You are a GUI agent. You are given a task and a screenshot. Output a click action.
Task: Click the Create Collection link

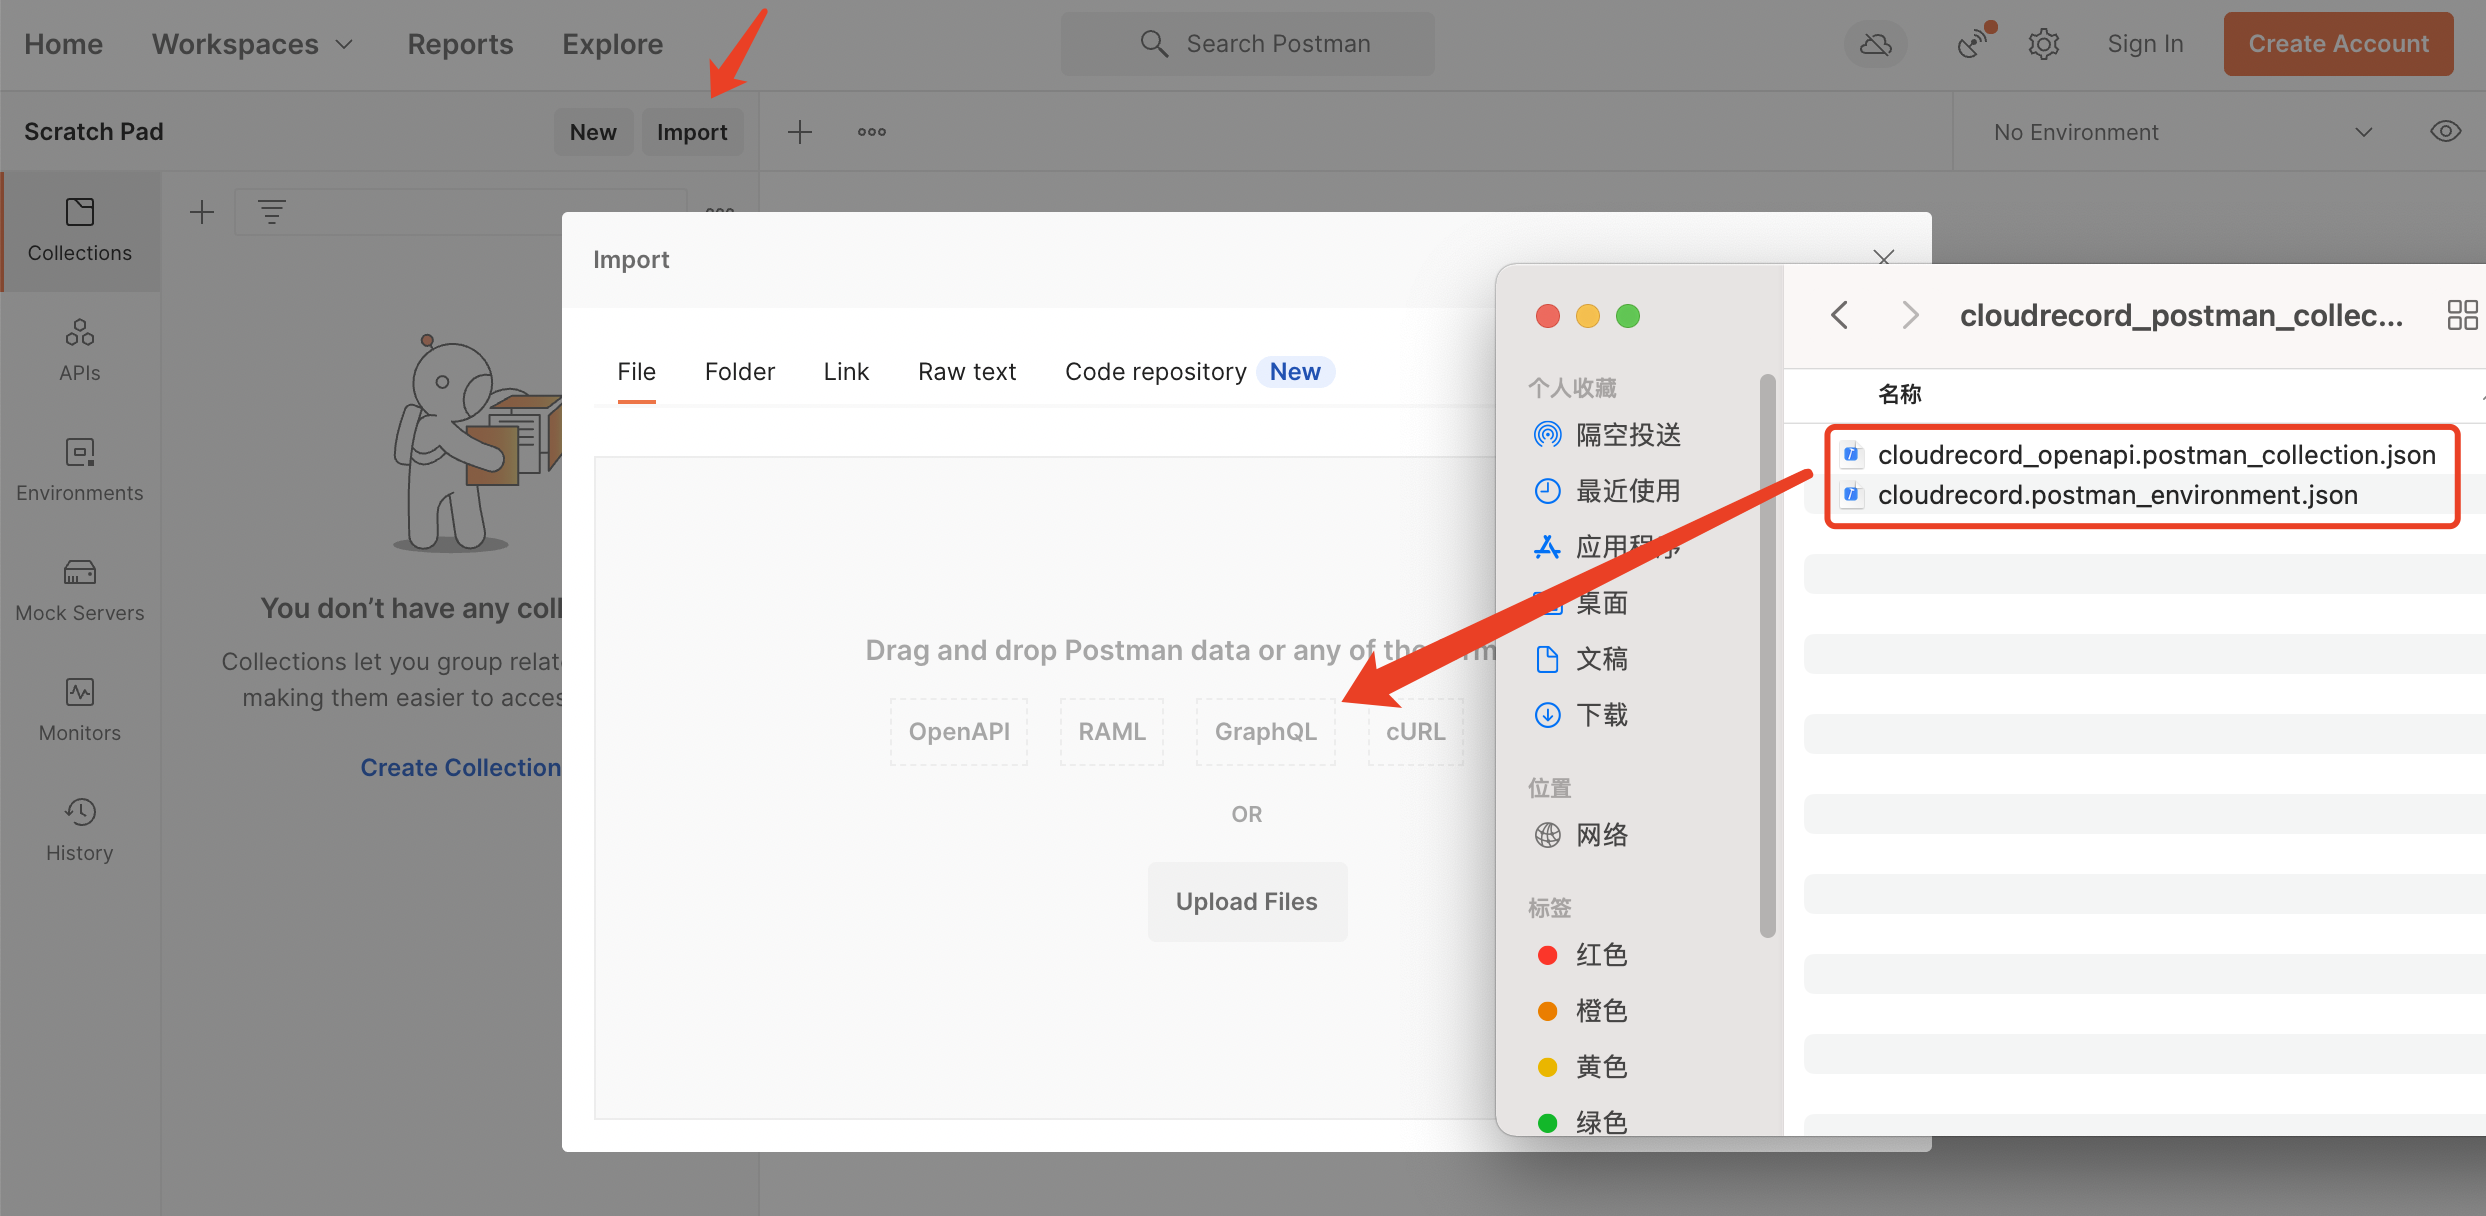(460, 768)
